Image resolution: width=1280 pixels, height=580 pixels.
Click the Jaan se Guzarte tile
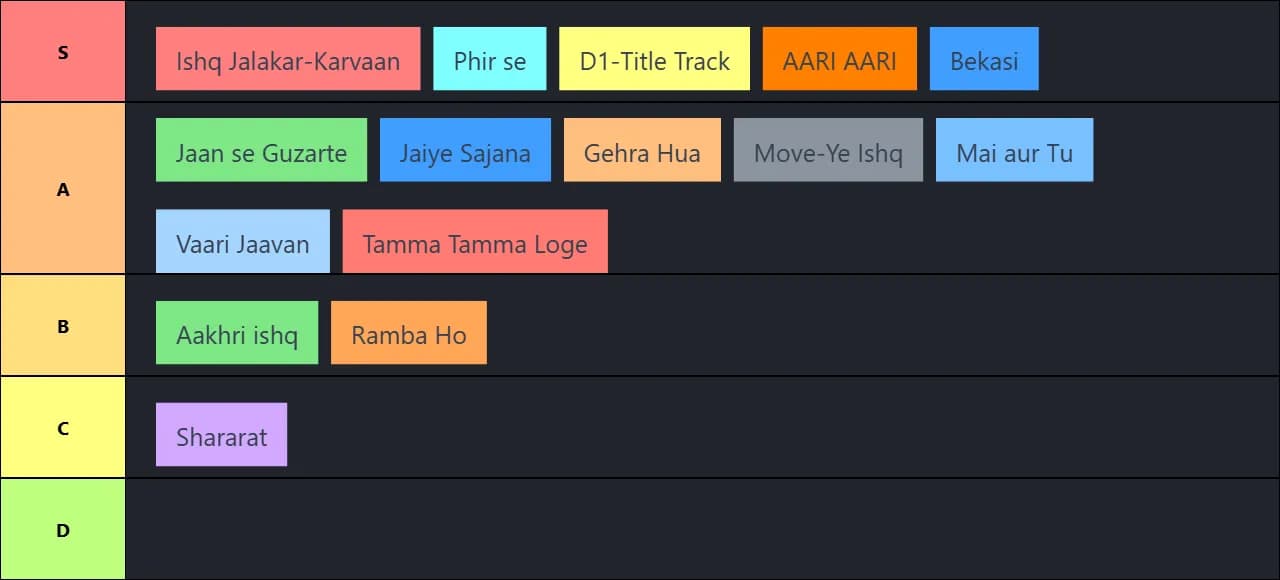tap(261, 150)
